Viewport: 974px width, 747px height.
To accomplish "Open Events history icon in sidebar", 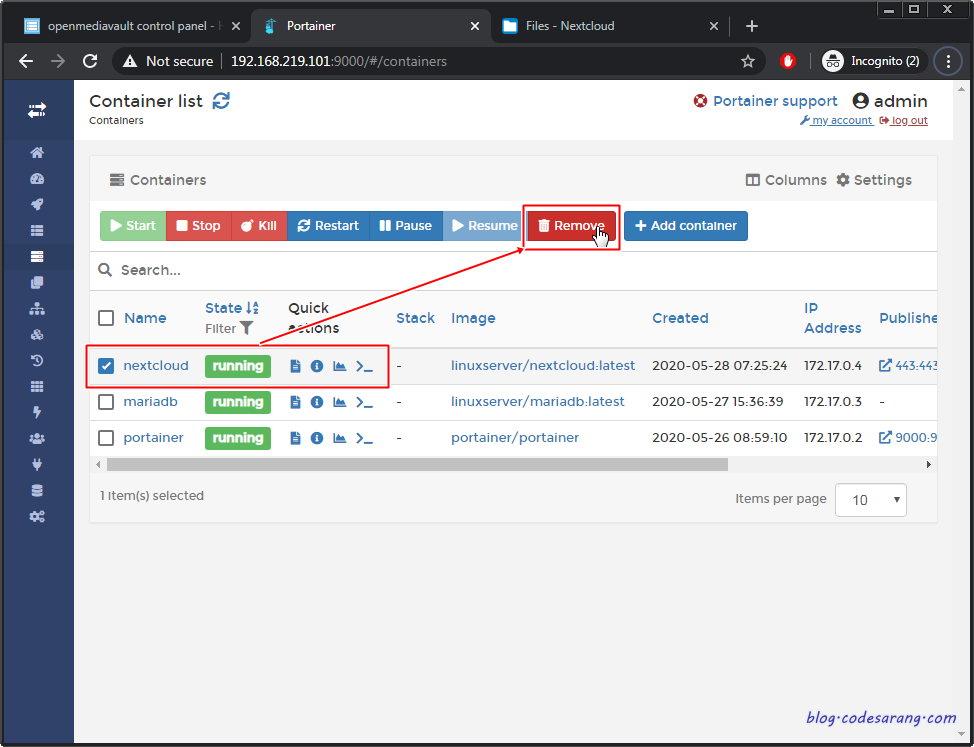I will [37, 361].
